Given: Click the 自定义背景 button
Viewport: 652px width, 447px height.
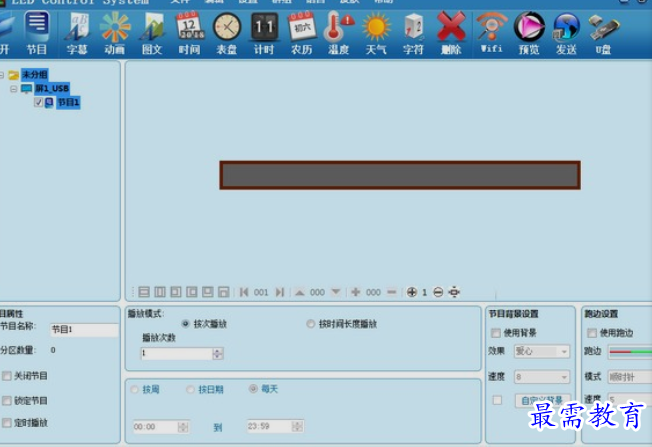Looking at the screenshot, I should click(x=542, y=400).
